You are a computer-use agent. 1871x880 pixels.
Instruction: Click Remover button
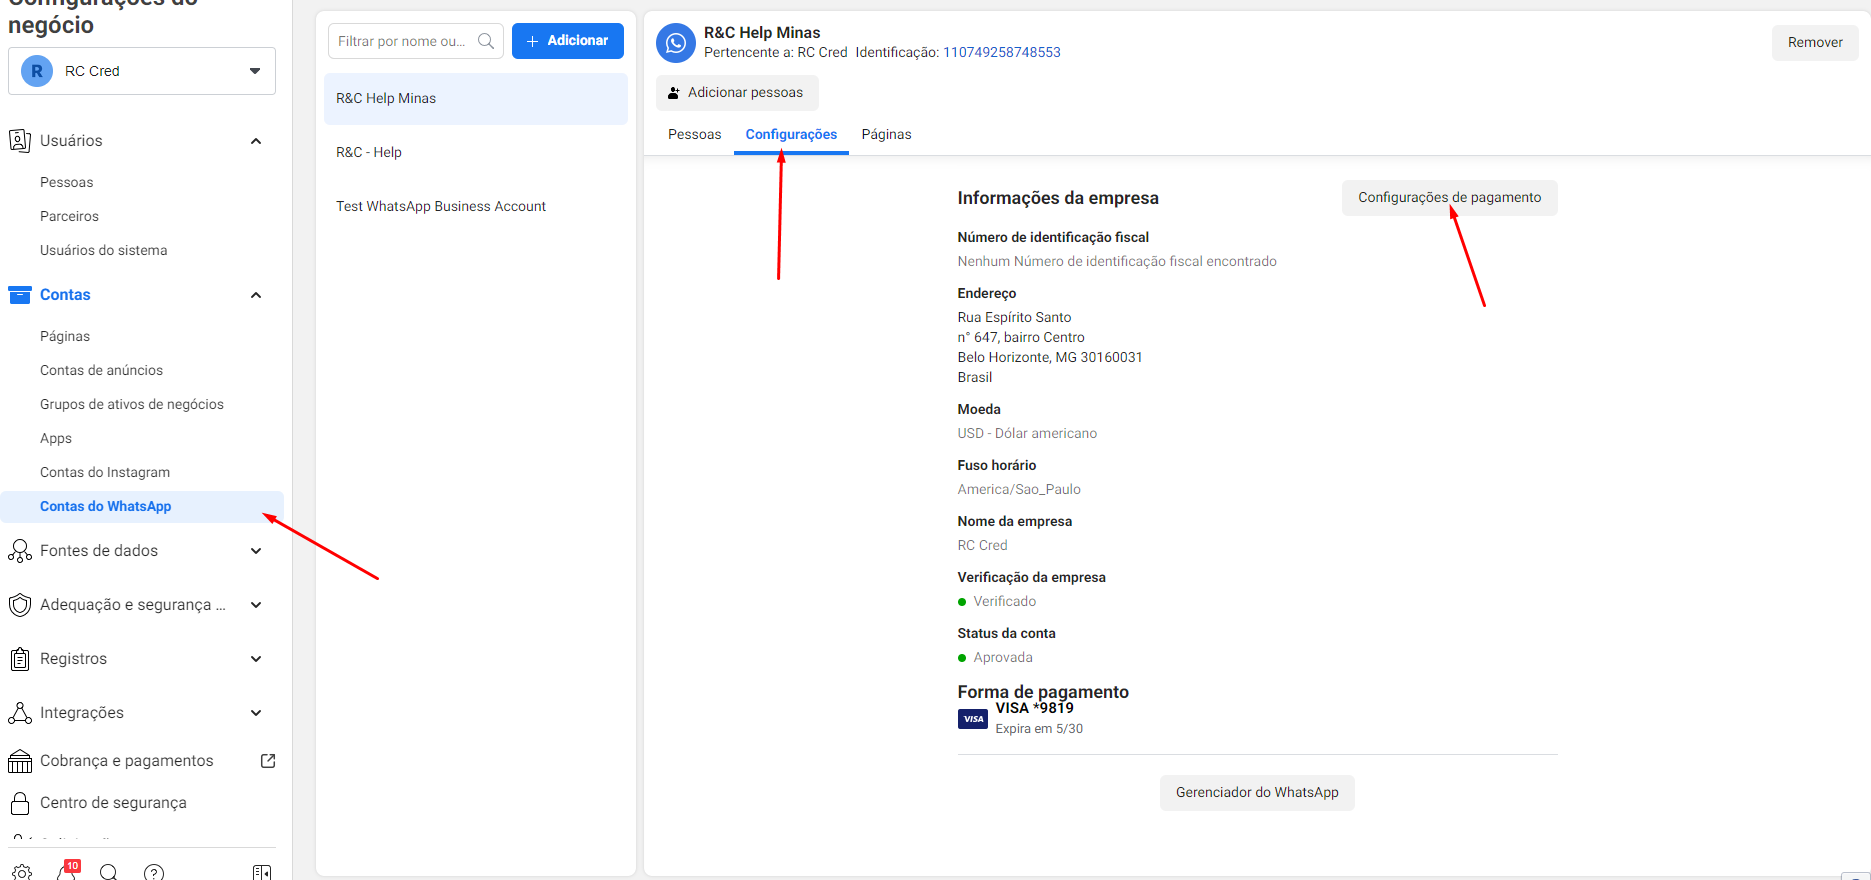[1815, 42]
